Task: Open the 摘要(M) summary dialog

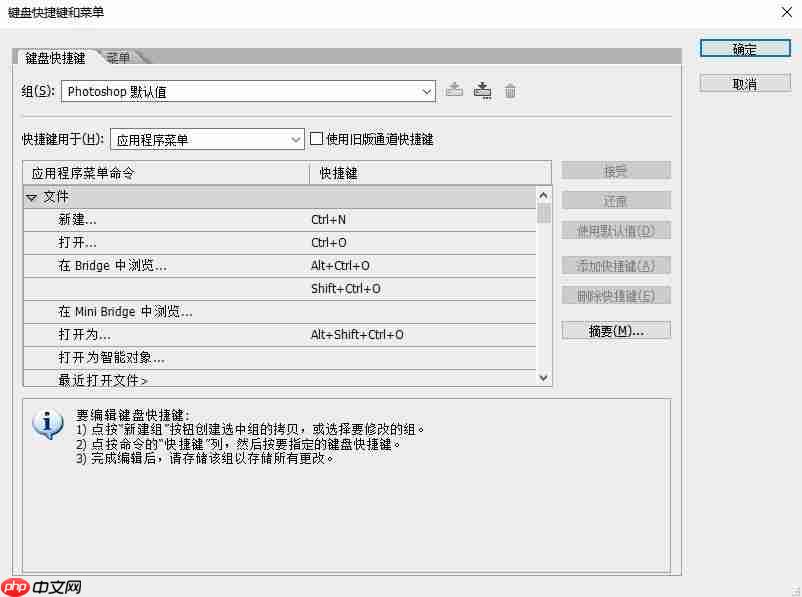Action: click(616, 329)
